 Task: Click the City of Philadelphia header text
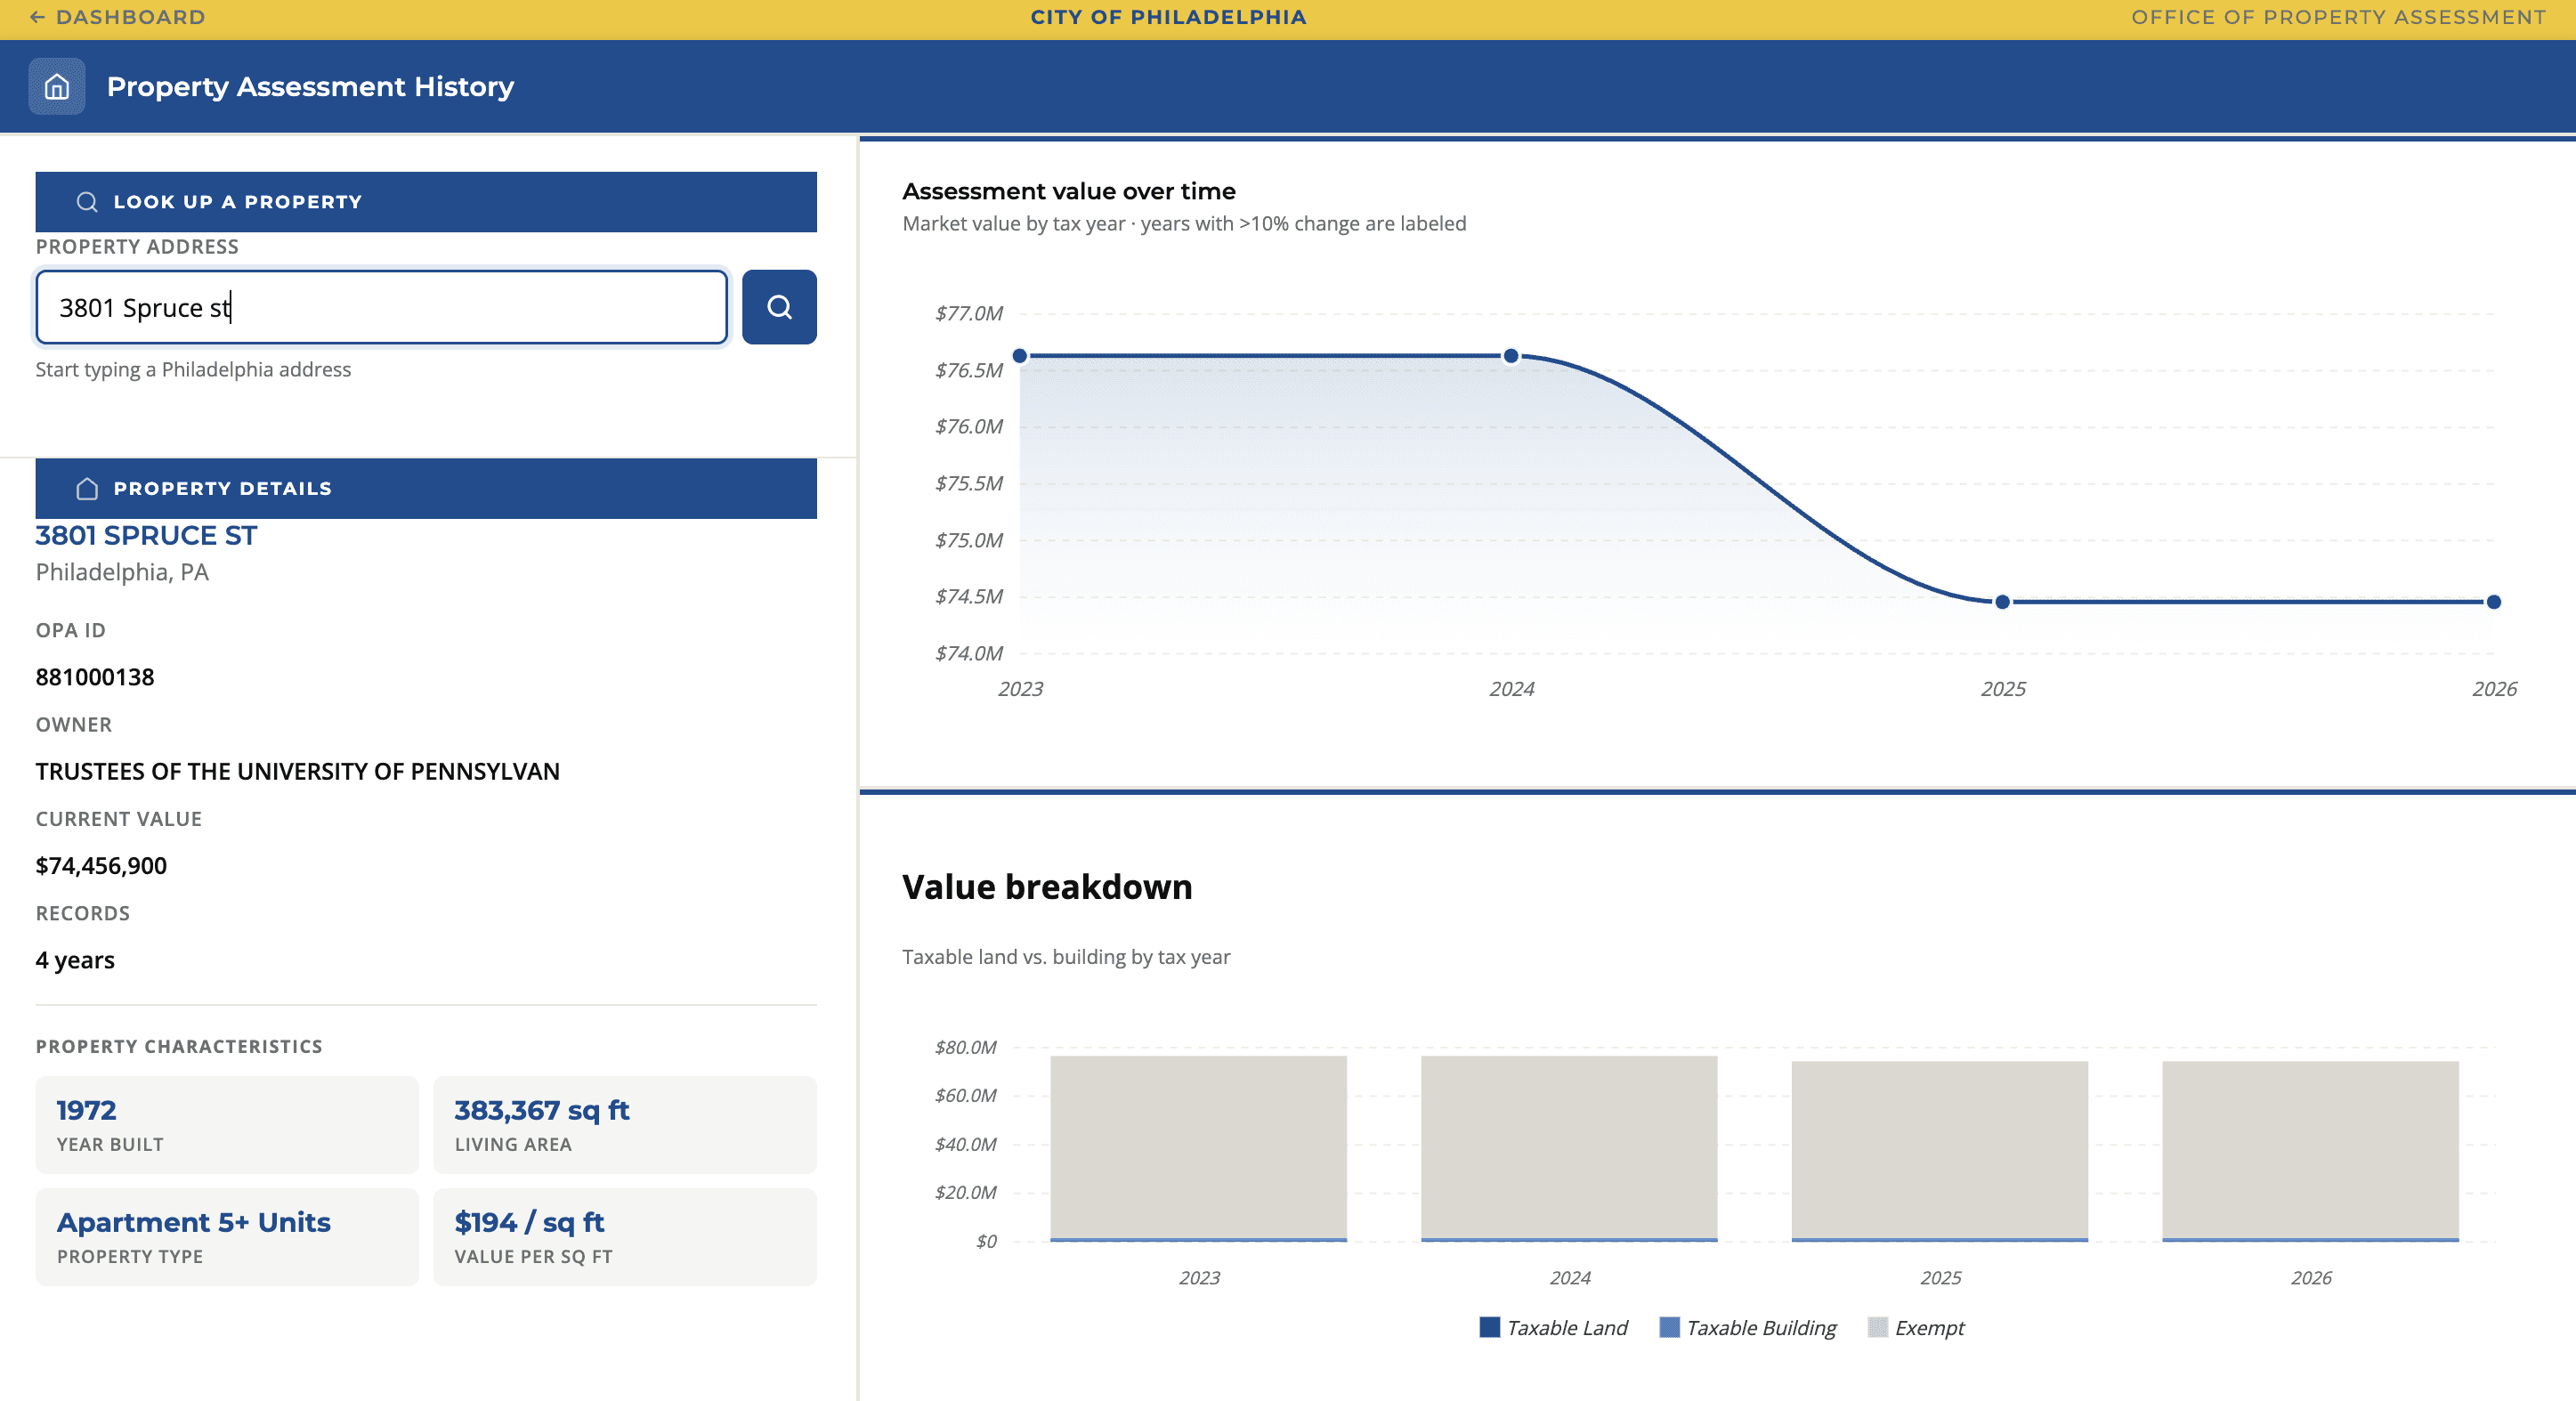1168,17
